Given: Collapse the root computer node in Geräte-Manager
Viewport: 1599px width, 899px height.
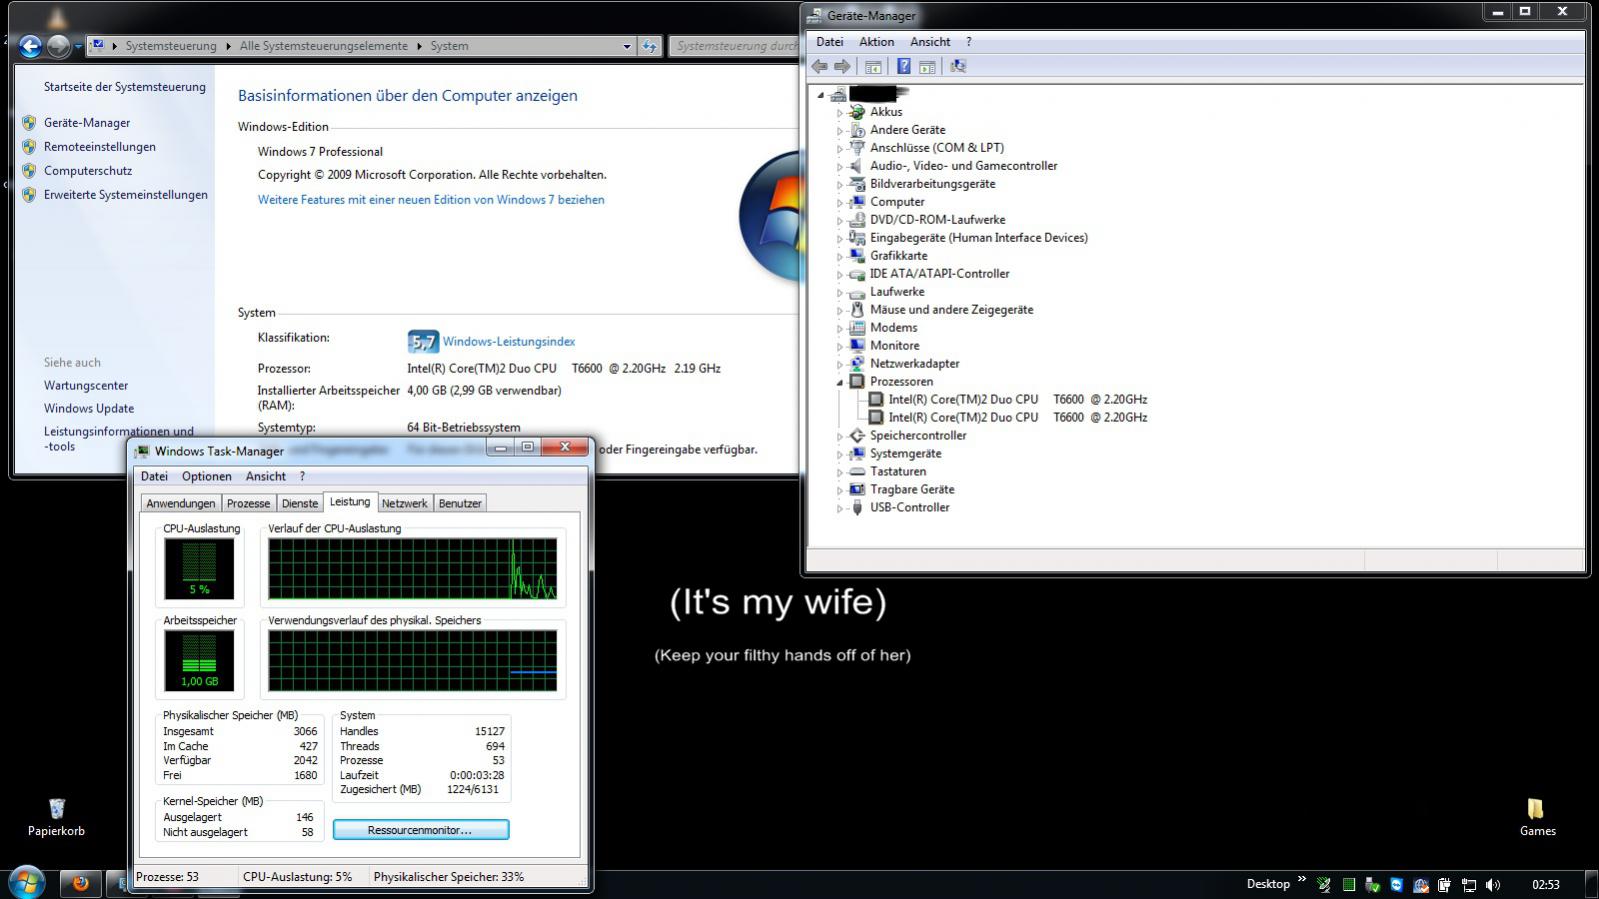Looking at the screenshot, I should (821, 95).
